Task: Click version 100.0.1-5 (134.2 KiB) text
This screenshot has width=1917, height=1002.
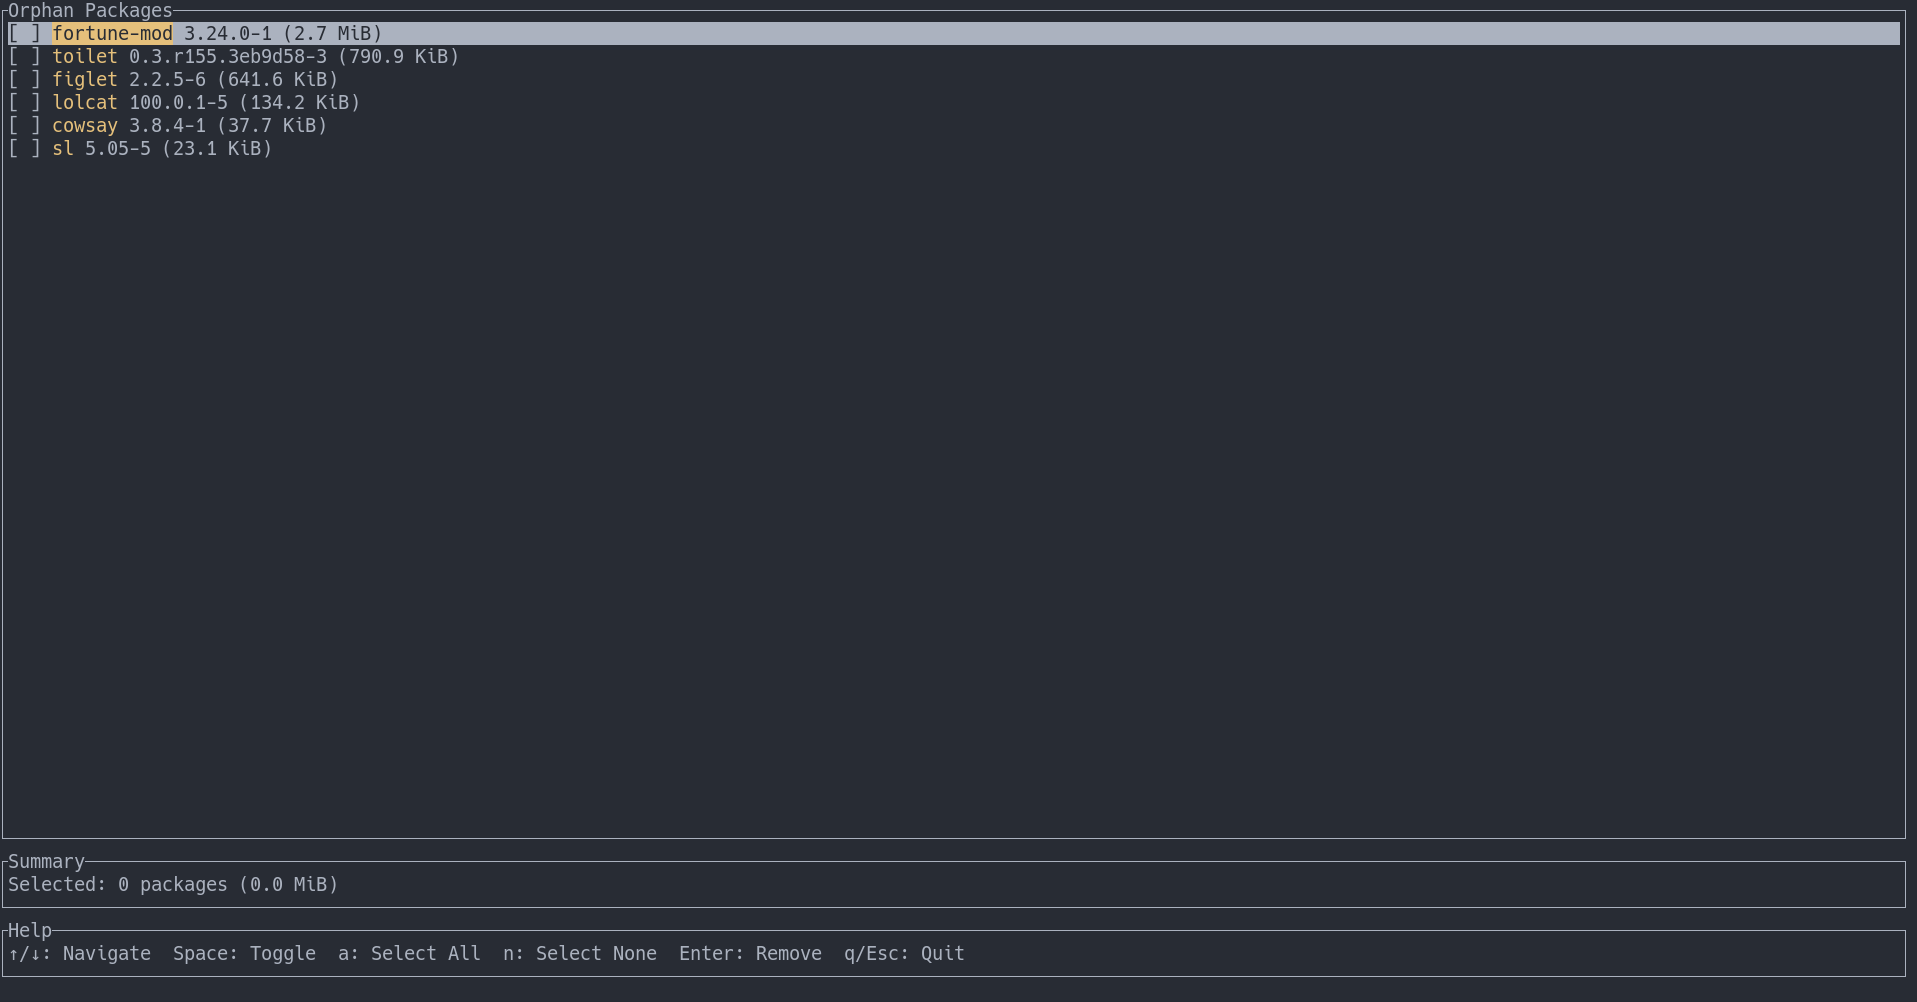Action: click(245, 103)
